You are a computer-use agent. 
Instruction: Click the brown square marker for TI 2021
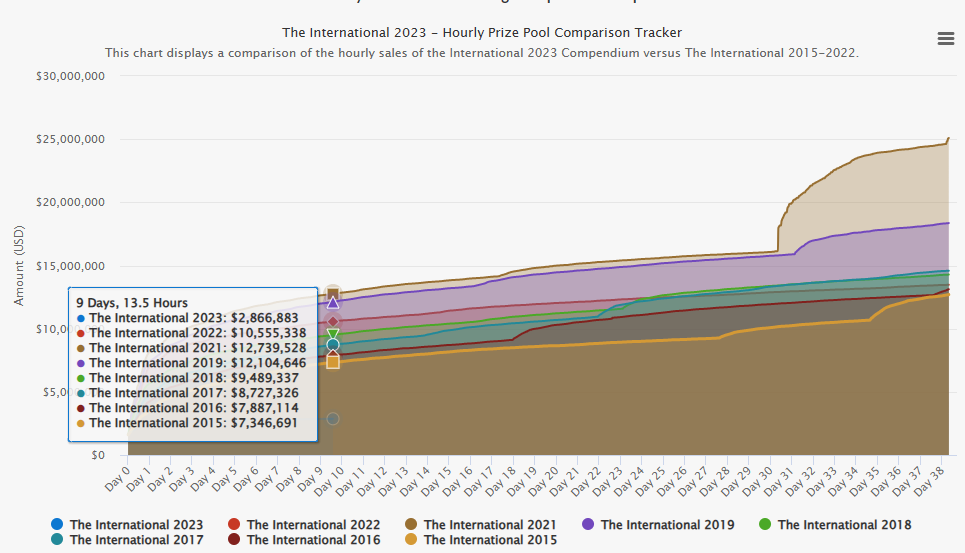pyautogui.click(x=332, y=294)
